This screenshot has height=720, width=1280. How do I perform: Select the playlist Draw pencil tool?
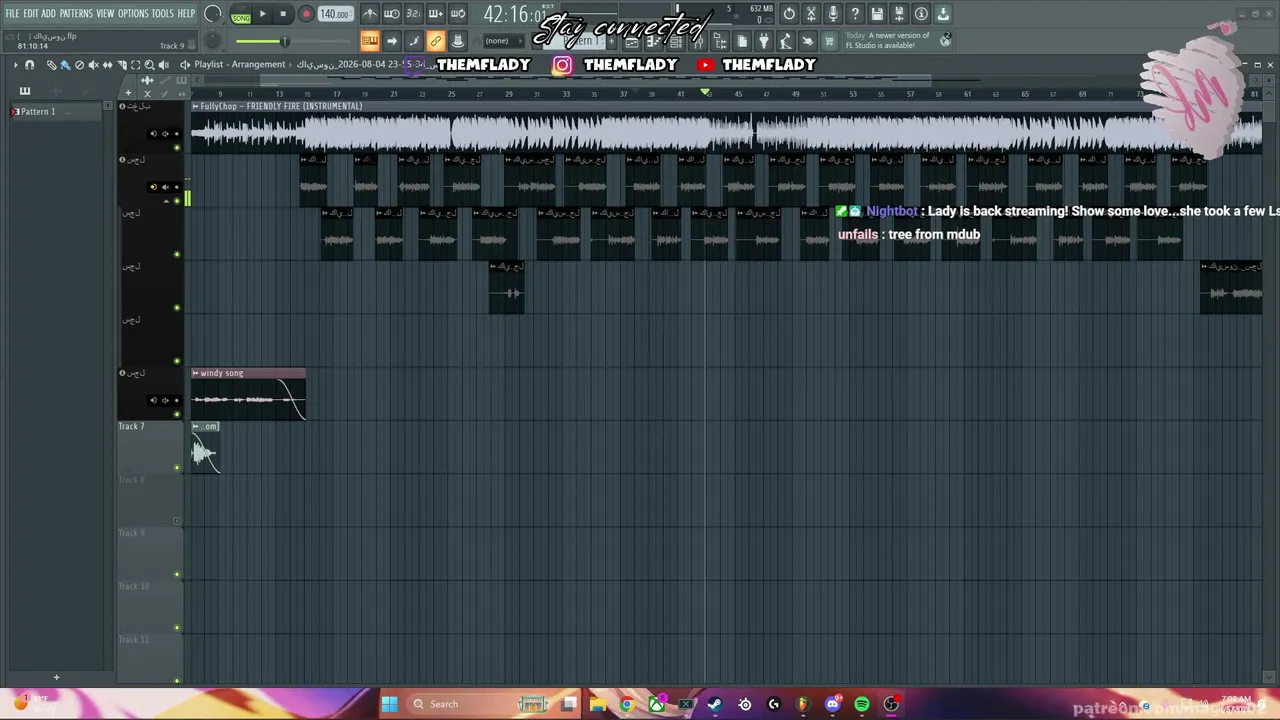(52, 65)
